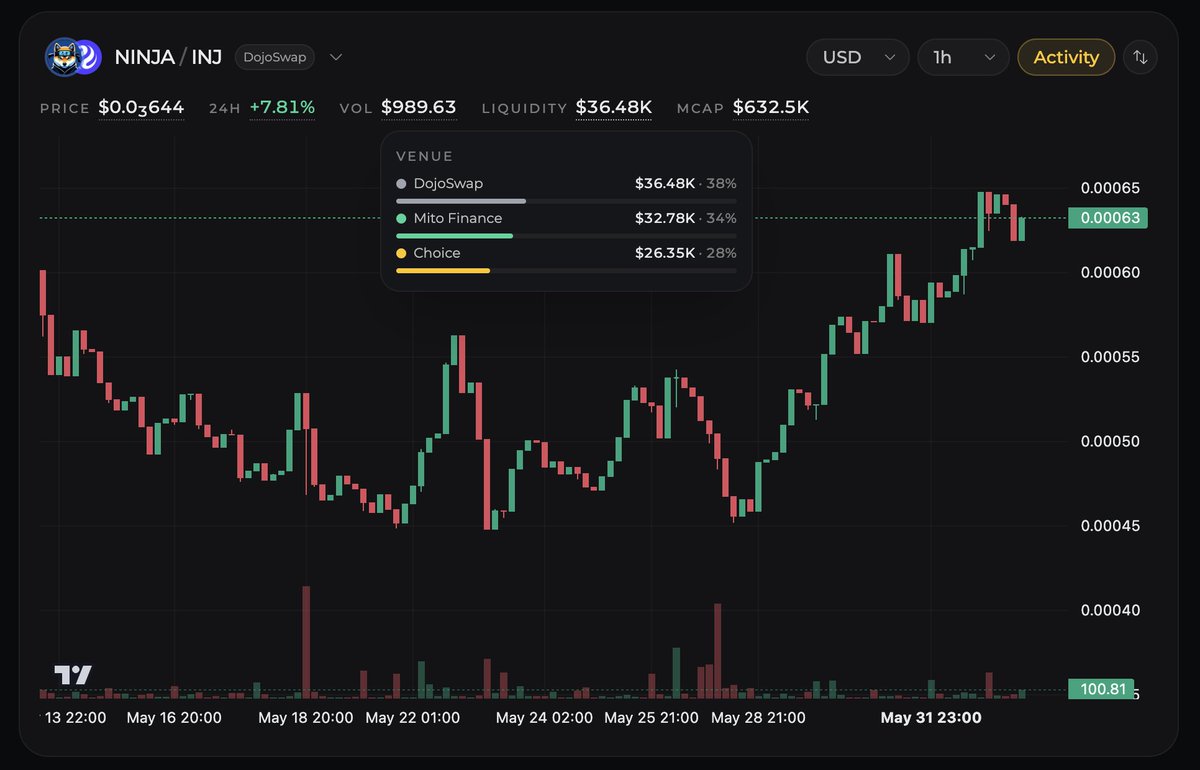Click the $36.48K · 38% venue value
Viewport: 1200px width, 770px height.
pyautogui.click(x=686, y=184)
